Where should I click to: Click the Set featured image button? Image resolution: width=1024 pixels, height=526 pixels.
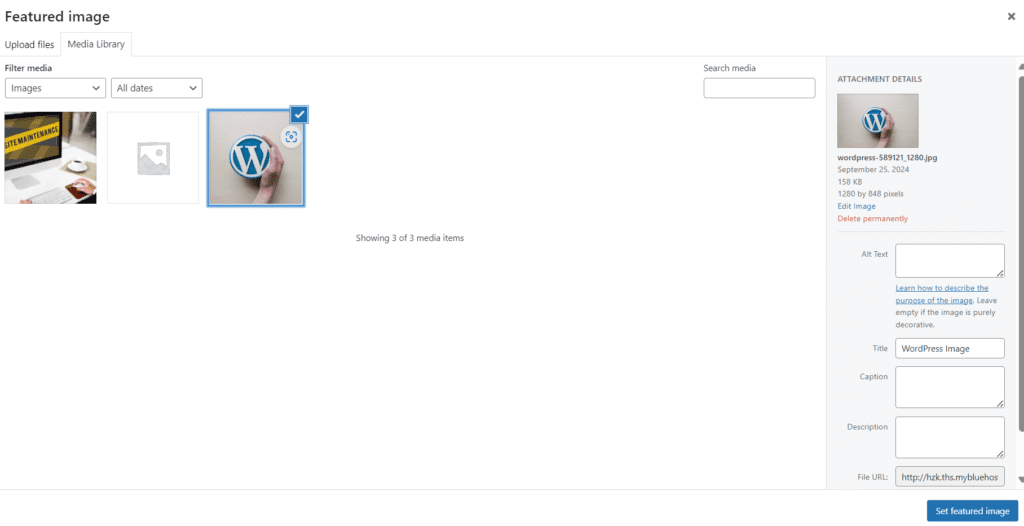[972, 511]
